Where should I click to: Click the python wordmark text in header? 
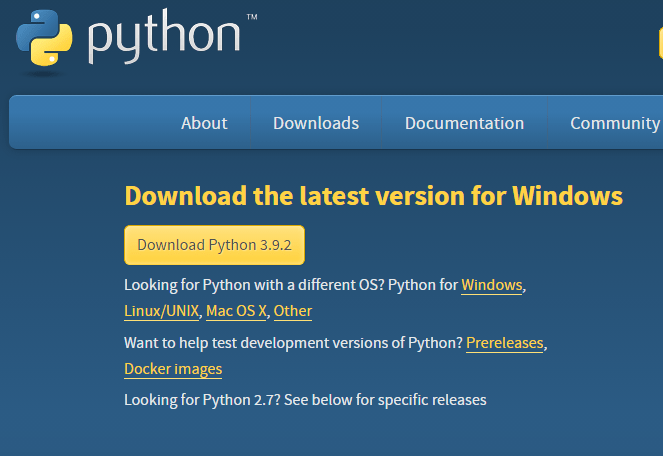tap(164, 37)
